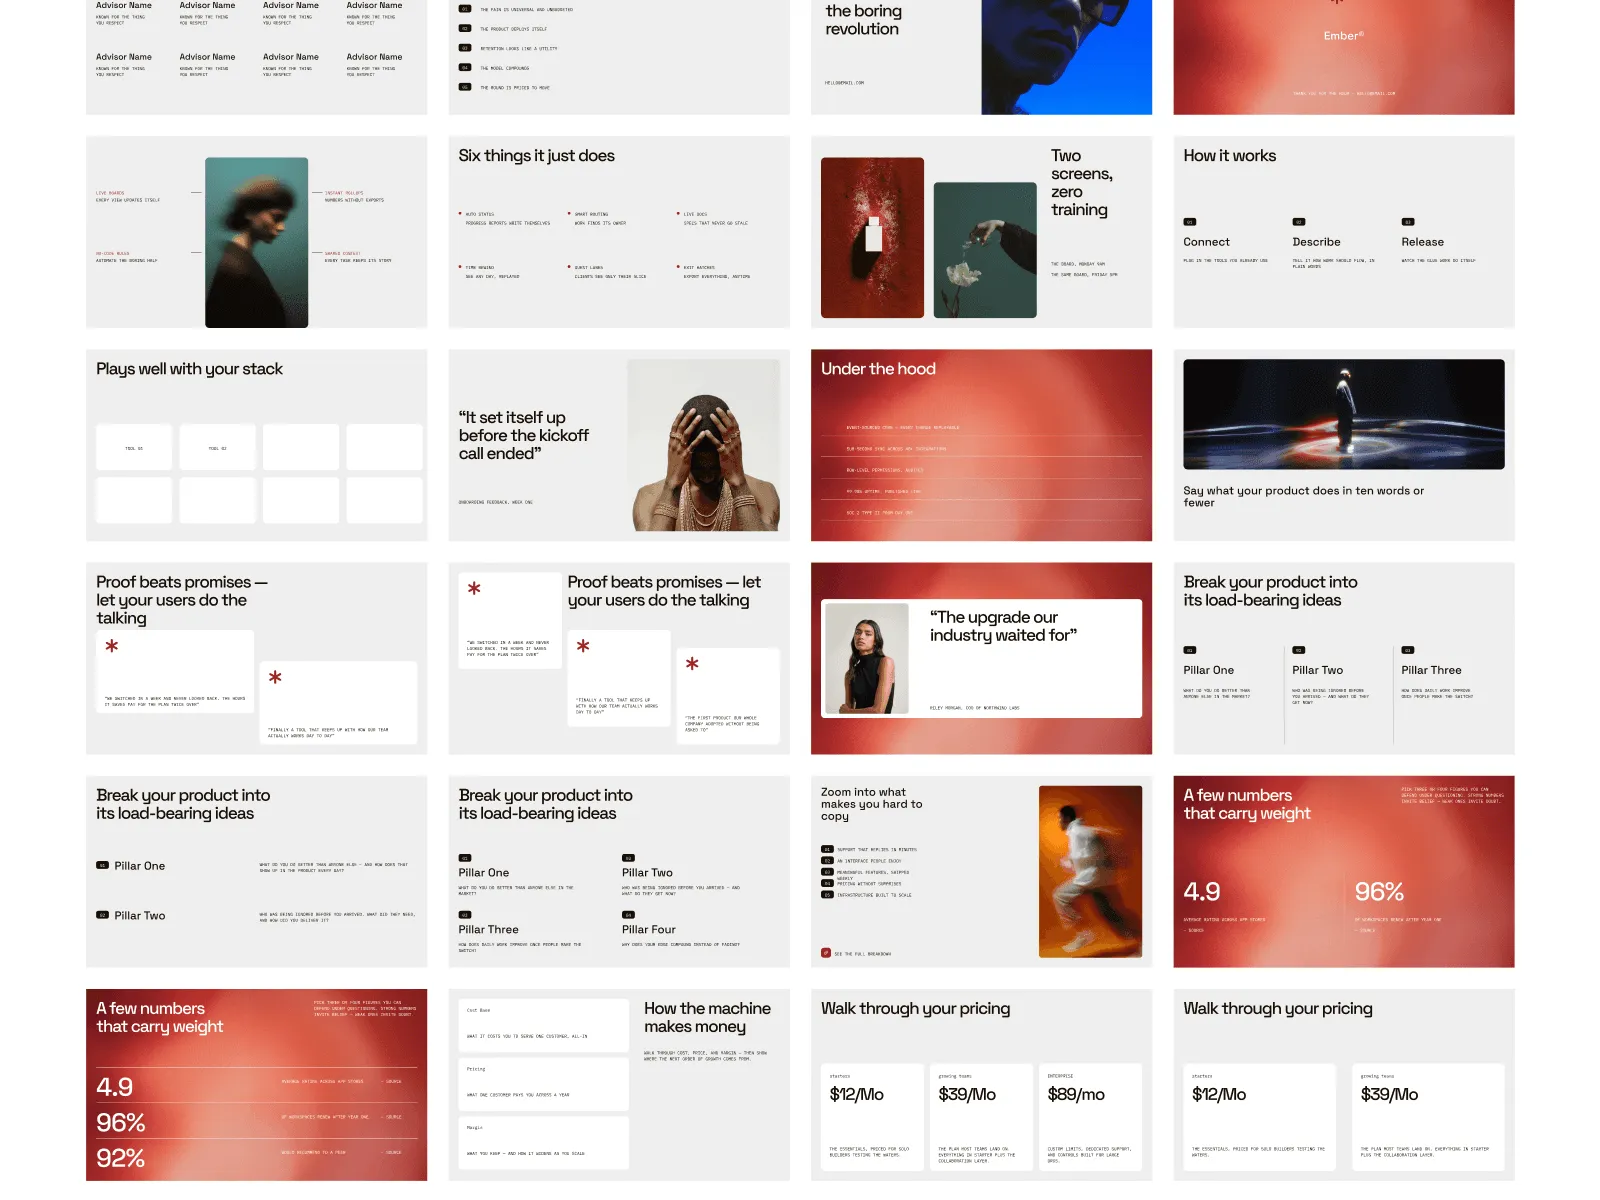
Task: Select the 'Two screens, zero training' slide
Action: coord(981,232)
